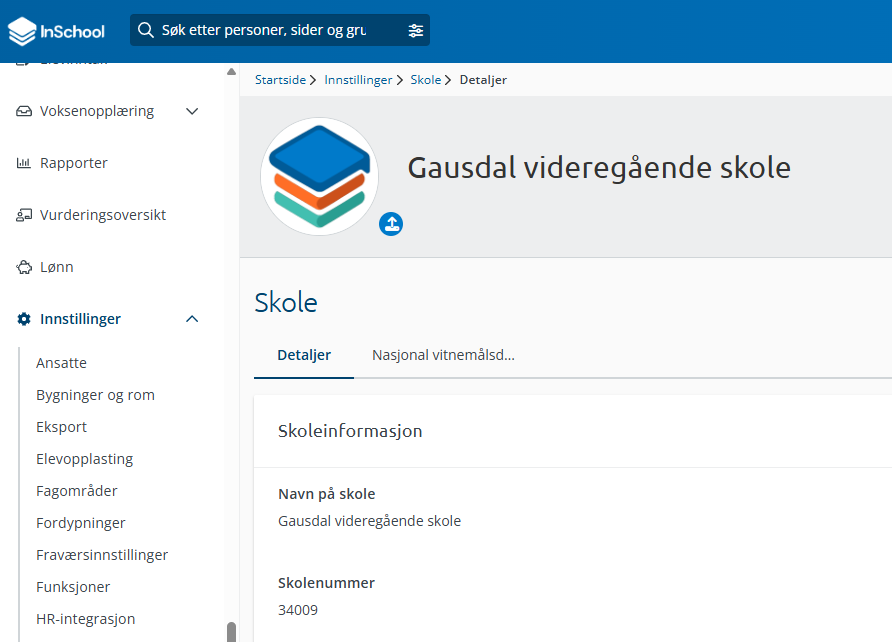Open Vurderingsoversikt in the sidebar
The image size is (892, 642).
pyautogui.click(x=103, y=215)
